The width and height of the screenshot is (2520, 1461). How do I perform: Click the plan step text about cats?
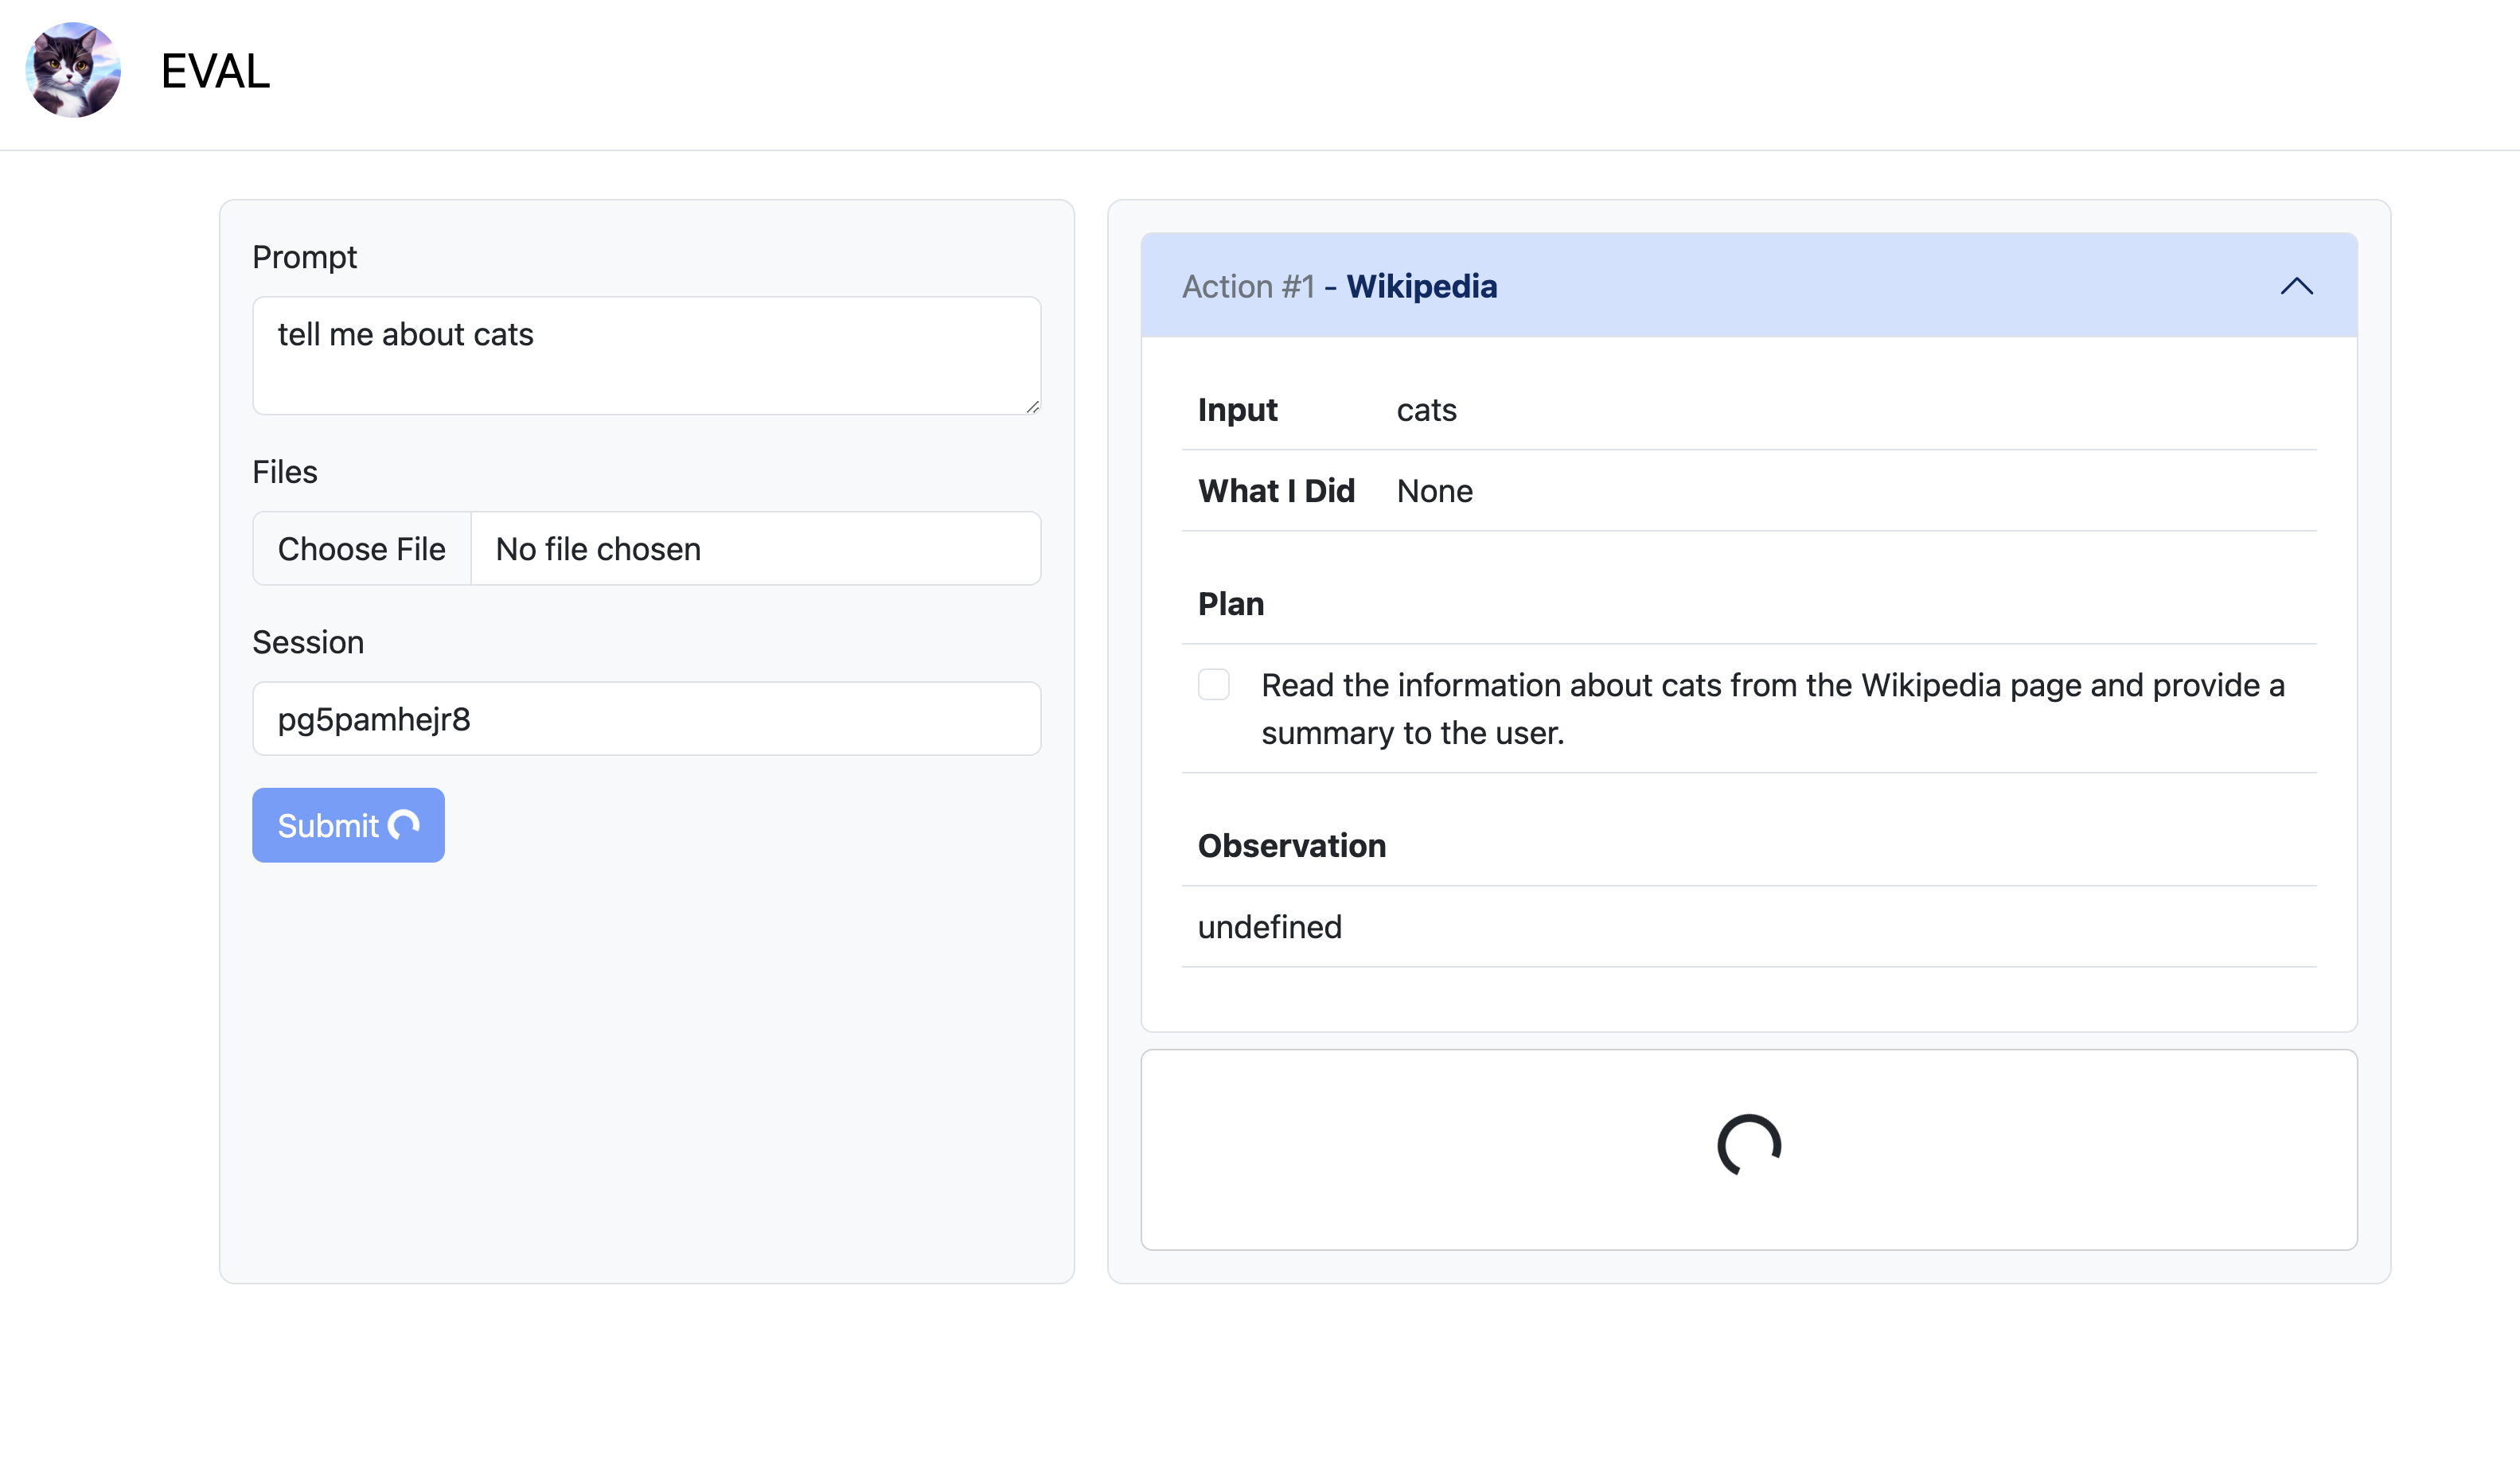tap(1771, 709)
